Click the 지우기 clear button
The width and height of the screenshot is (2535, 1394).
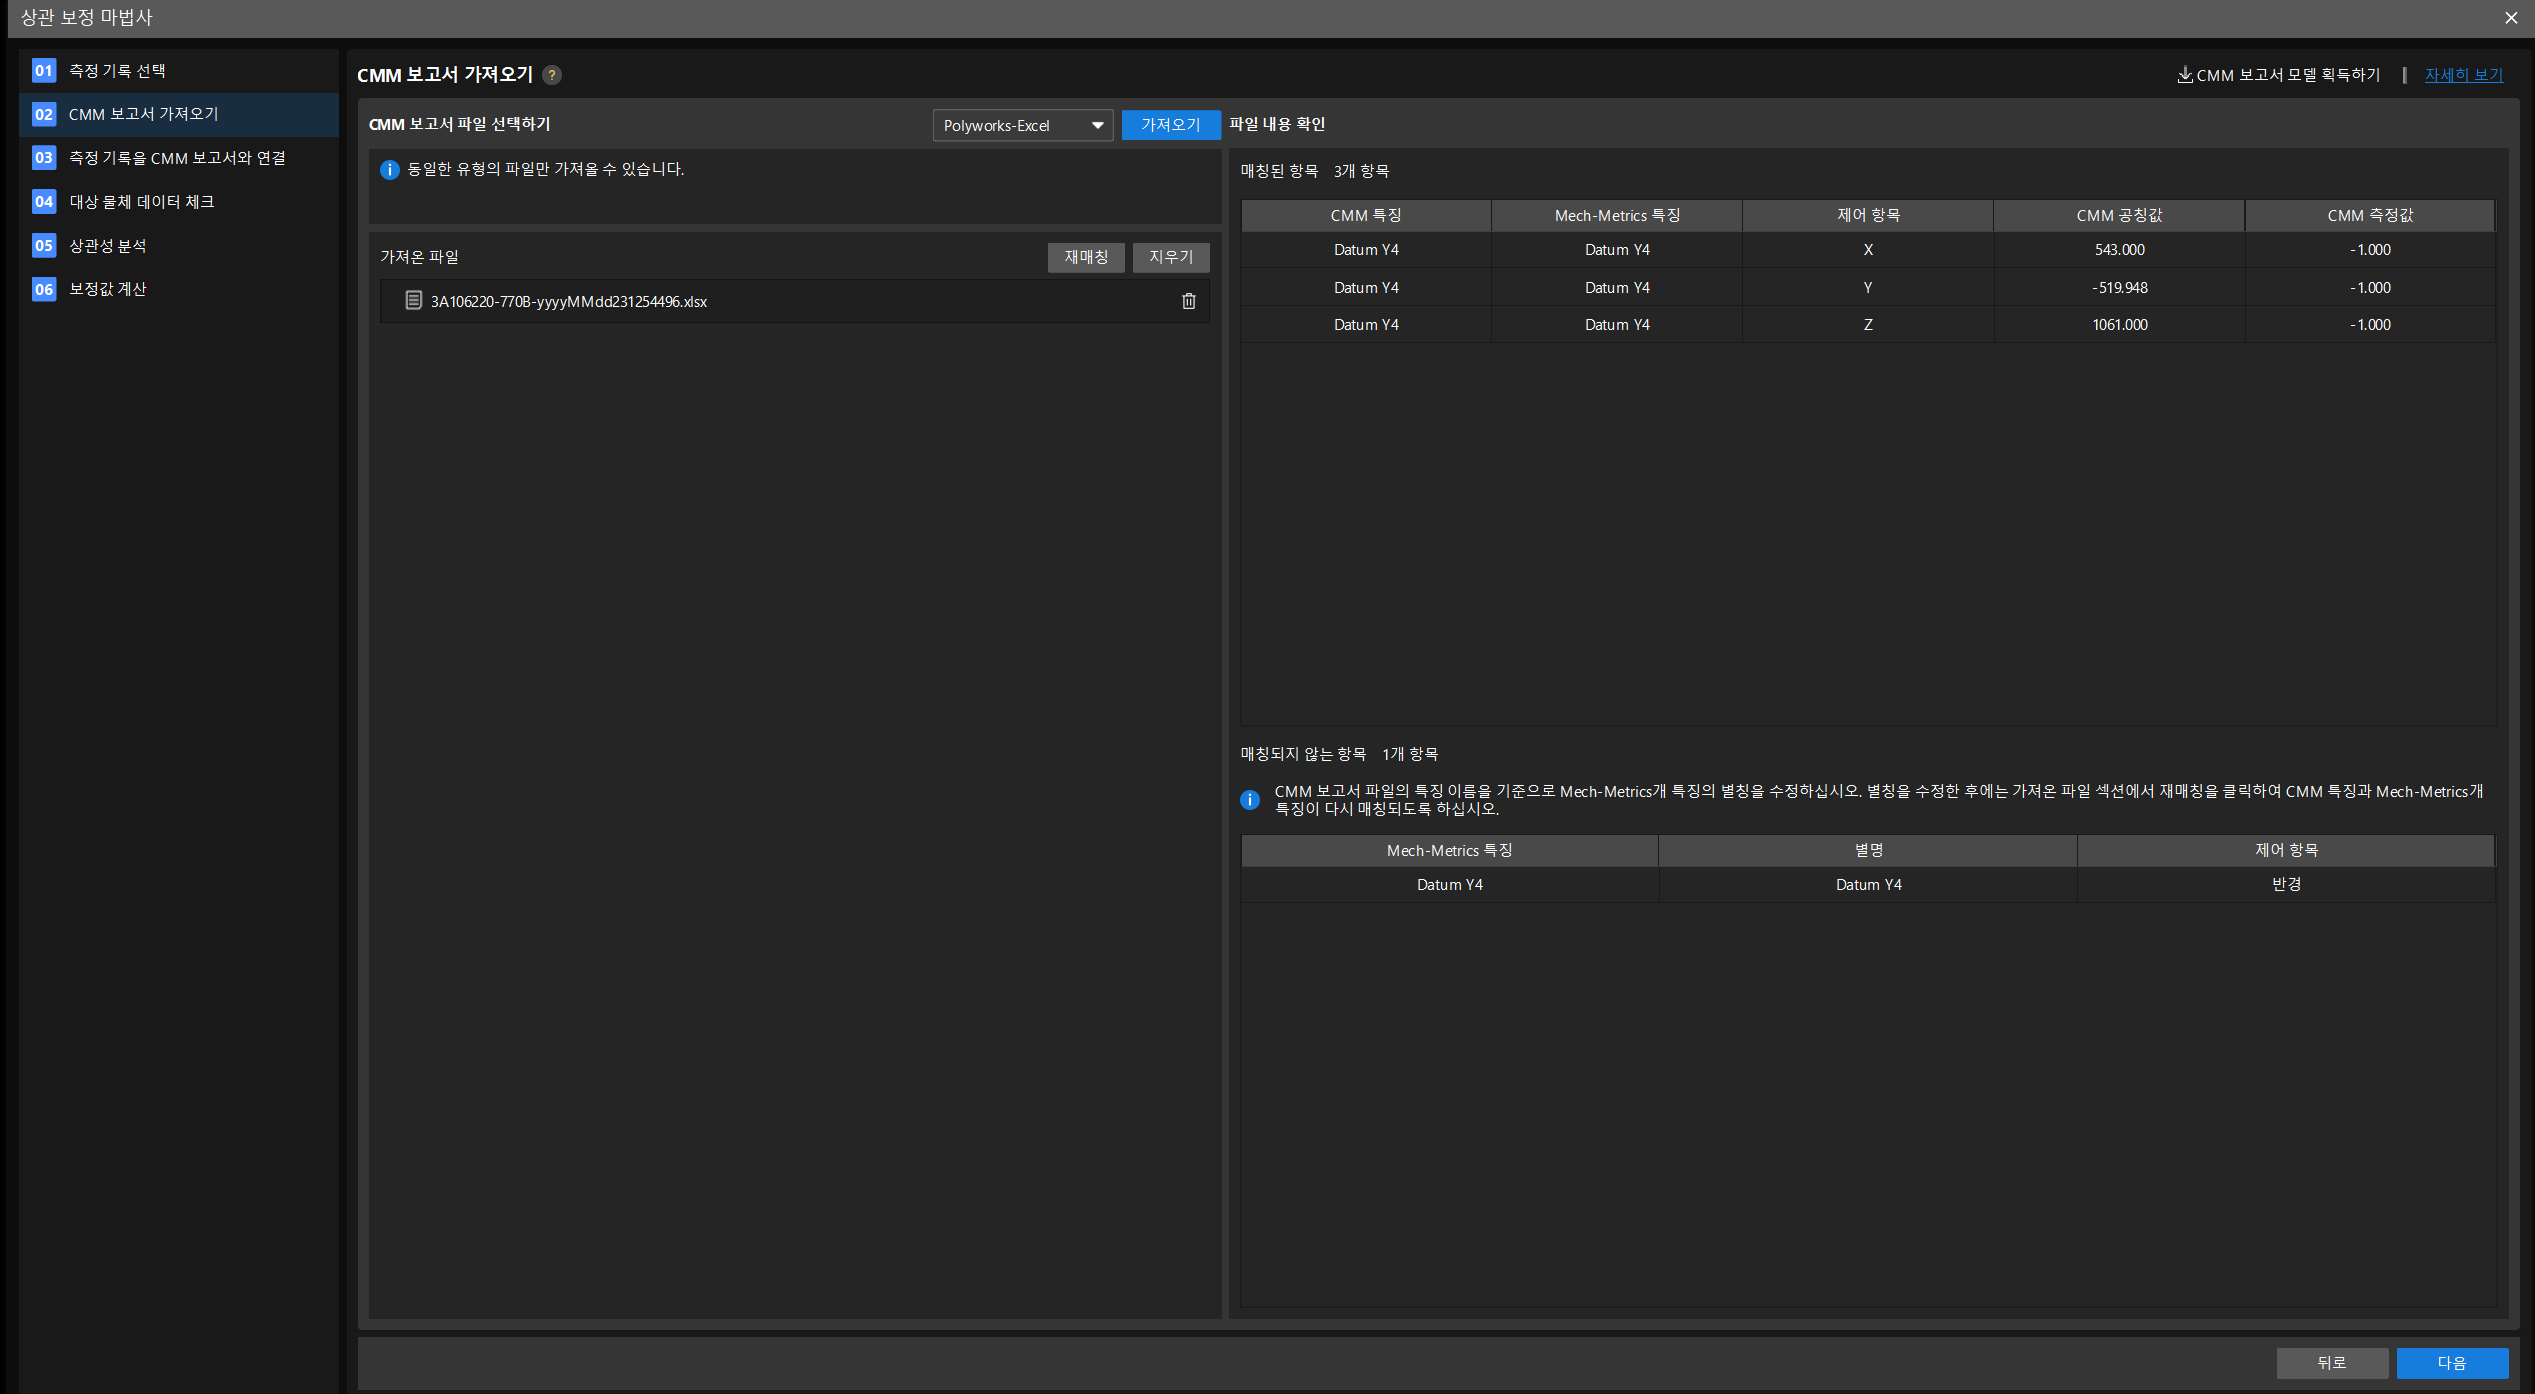(x=1171, y=257)
